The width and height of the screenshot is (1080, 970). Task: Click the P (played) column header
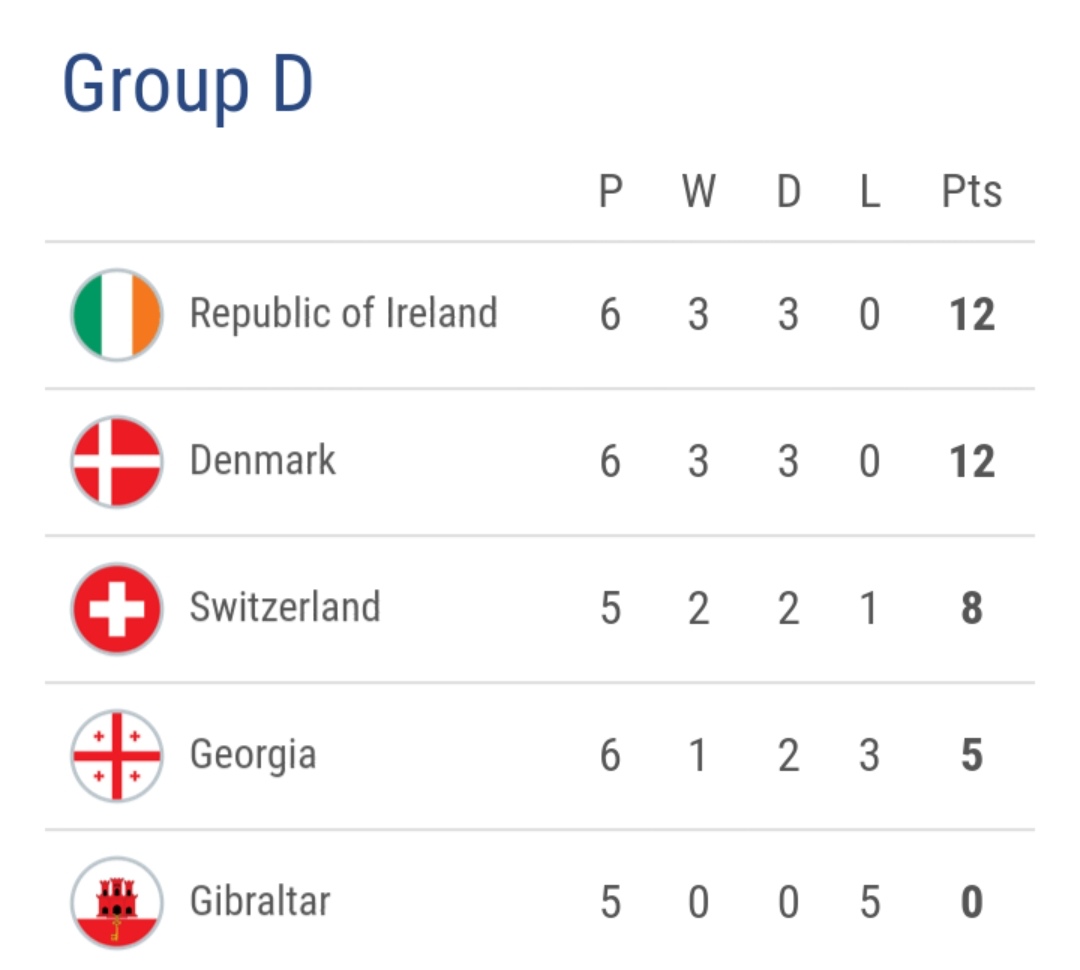(610, 191)
